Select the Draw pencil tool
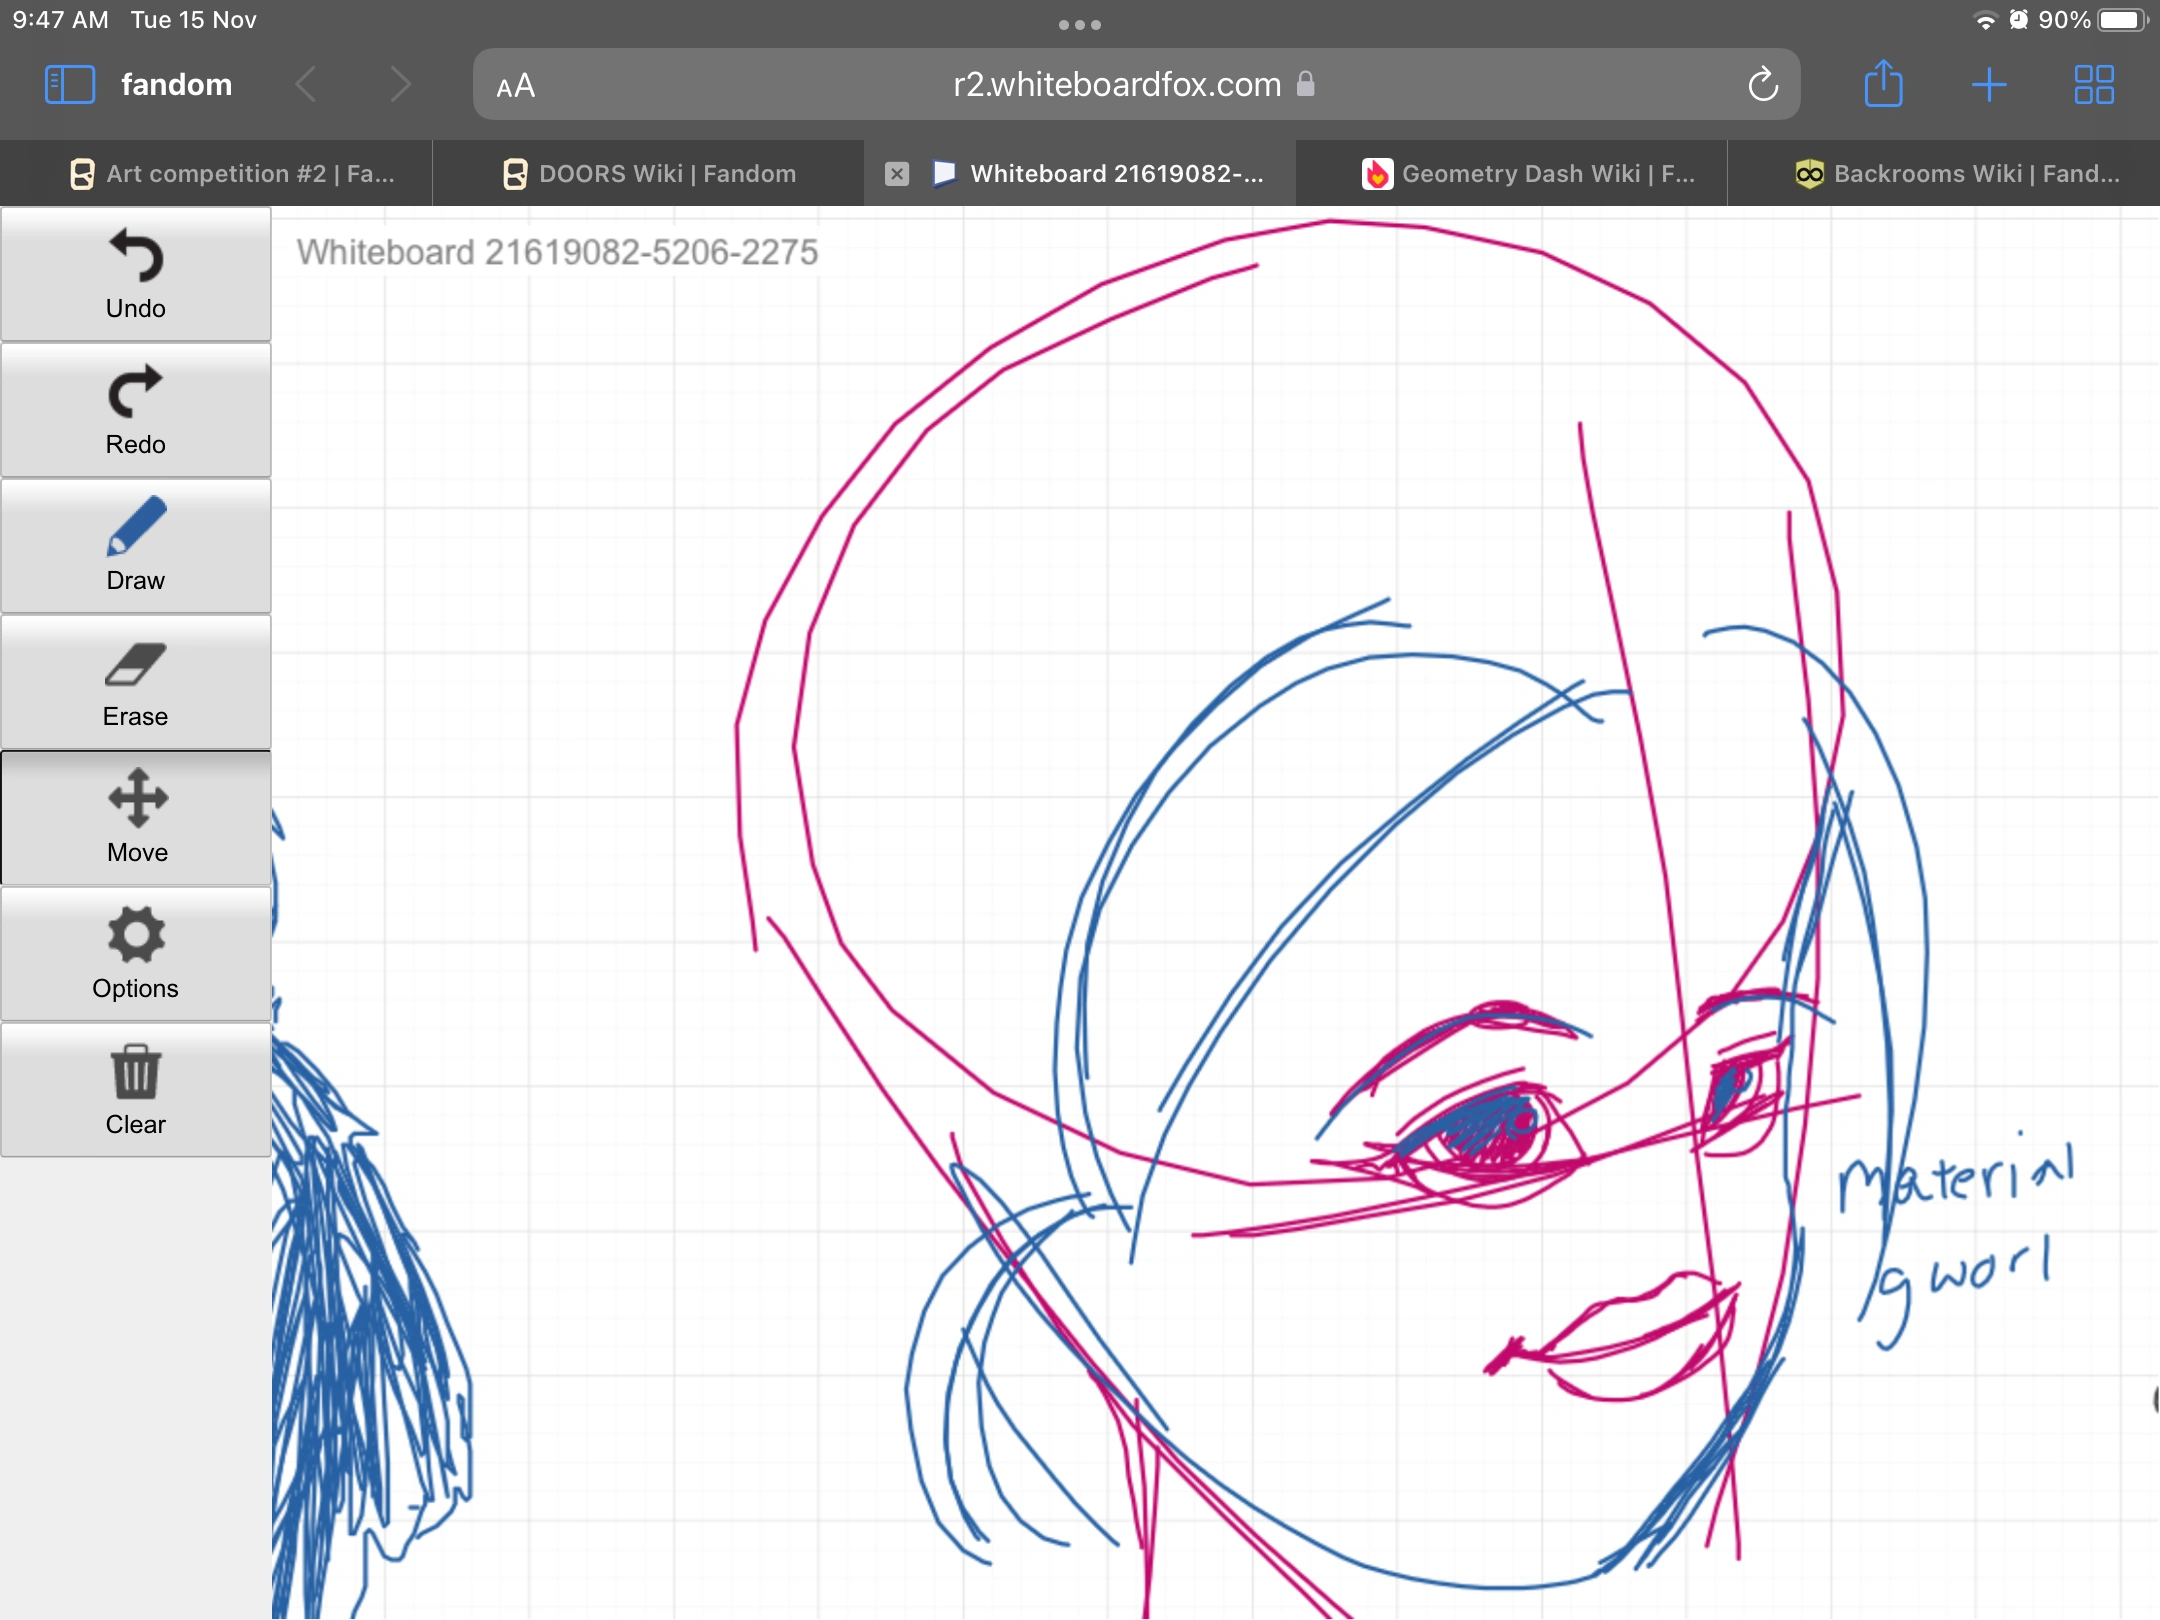 tap(135, 546)
